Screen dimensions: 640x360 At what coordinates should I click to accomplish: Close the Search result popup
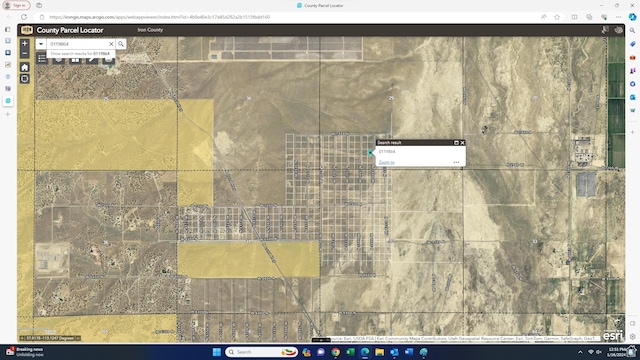462,142
